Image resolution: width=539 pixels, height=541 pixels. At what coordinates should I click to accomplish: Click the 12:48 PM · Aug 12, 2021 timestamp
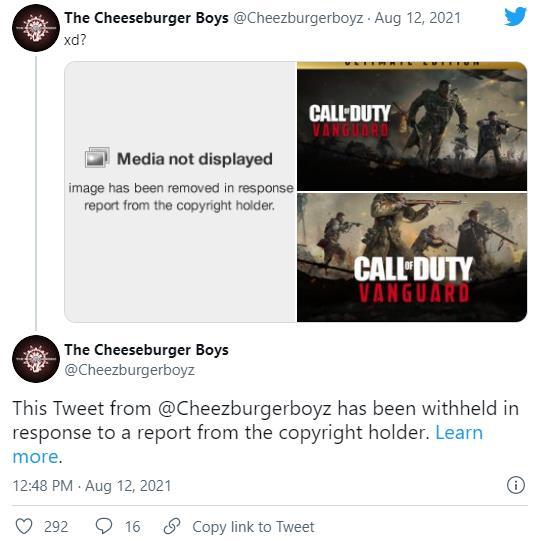point(92,486)
